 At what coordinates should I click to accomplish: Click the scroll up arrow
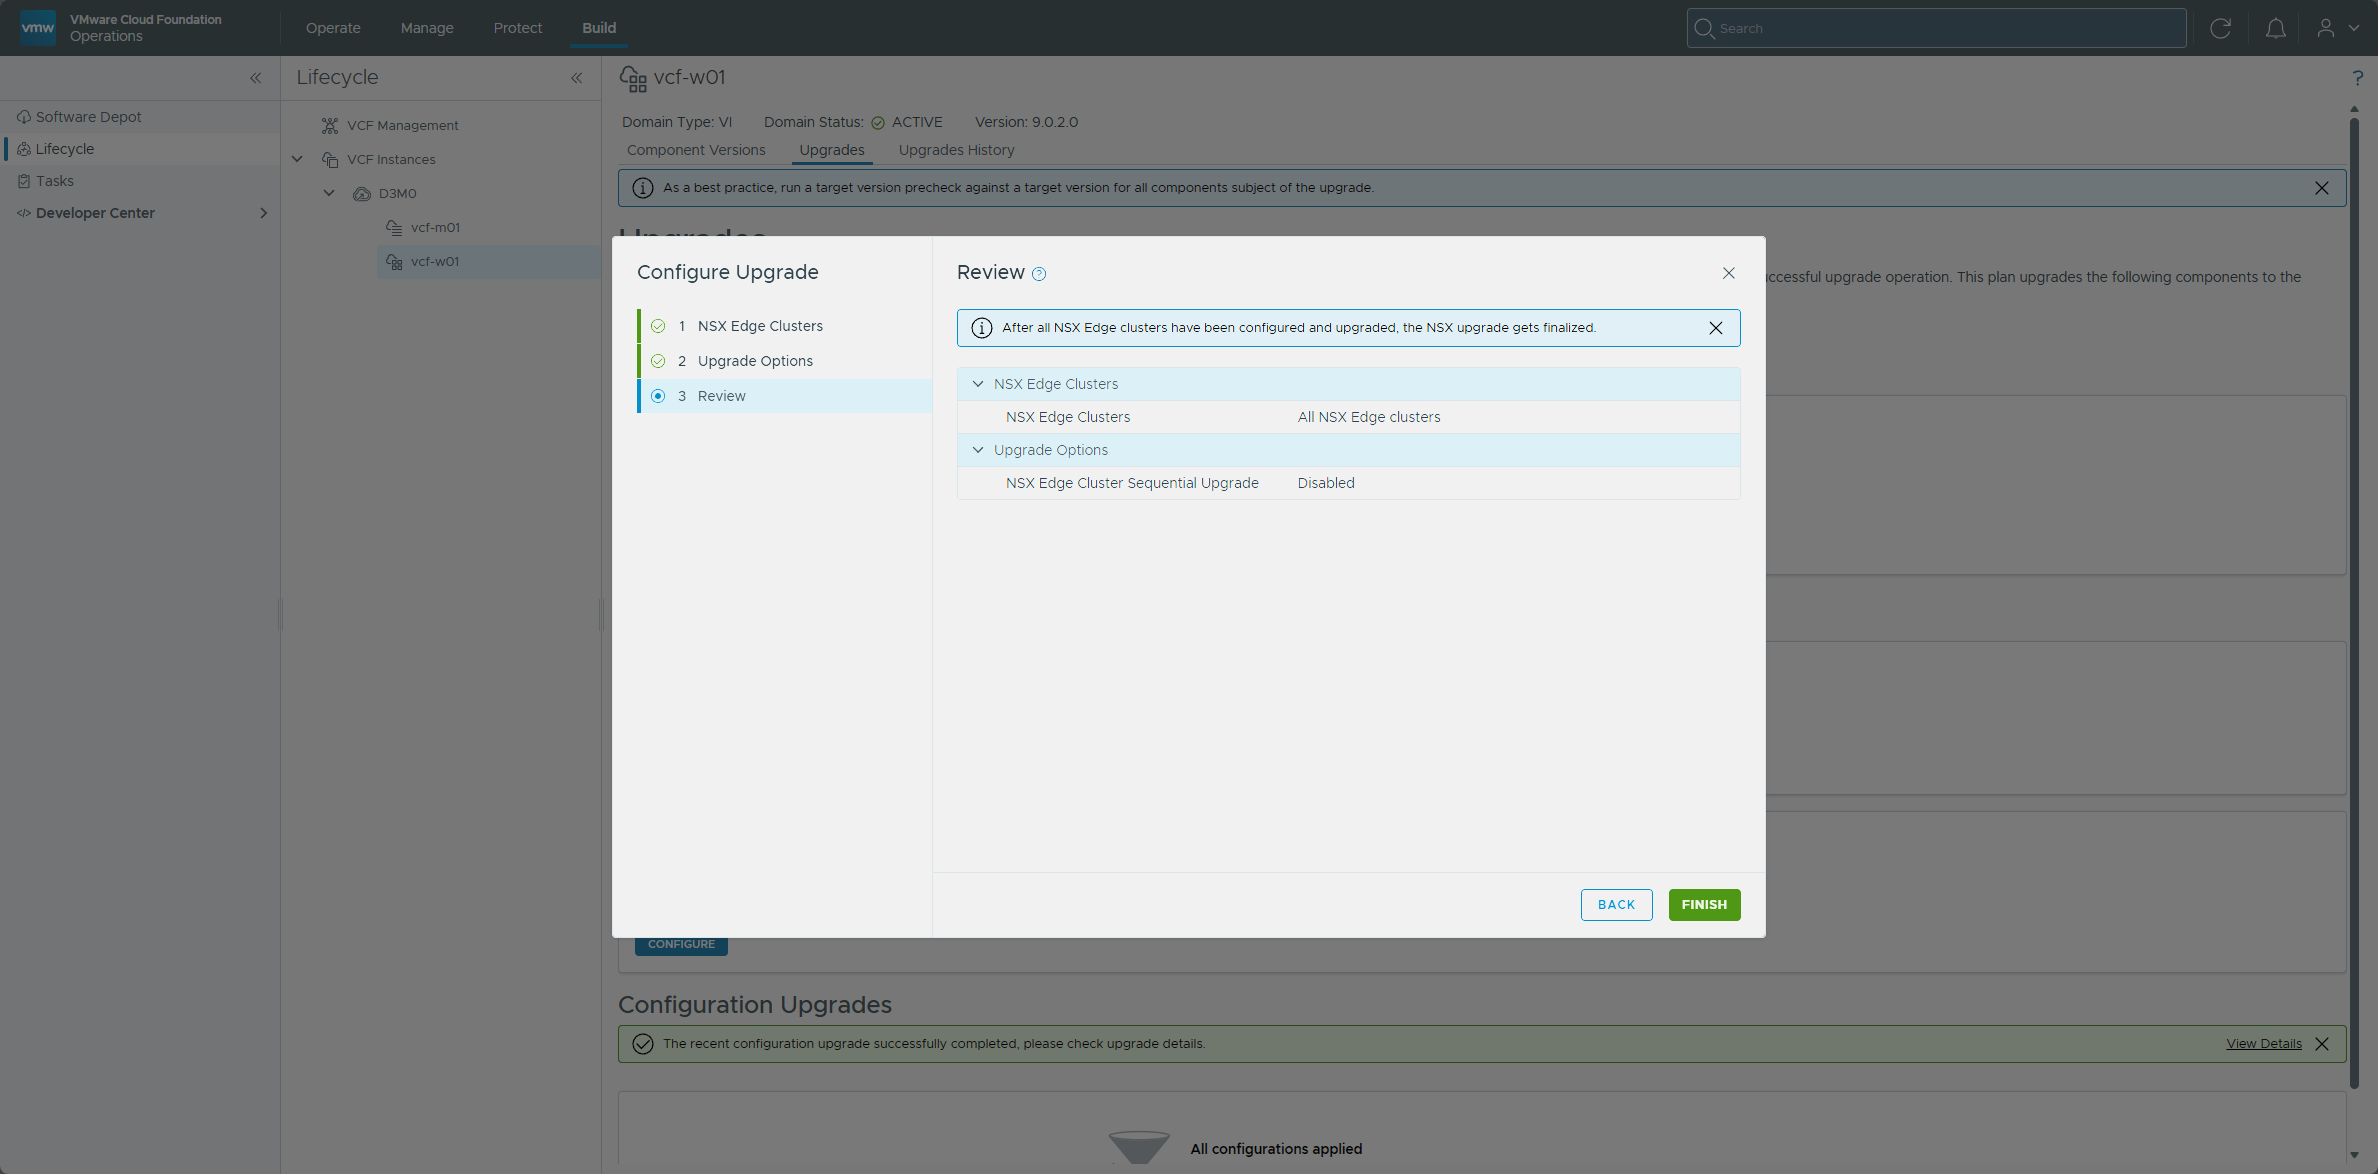(x=2354, y=109)
